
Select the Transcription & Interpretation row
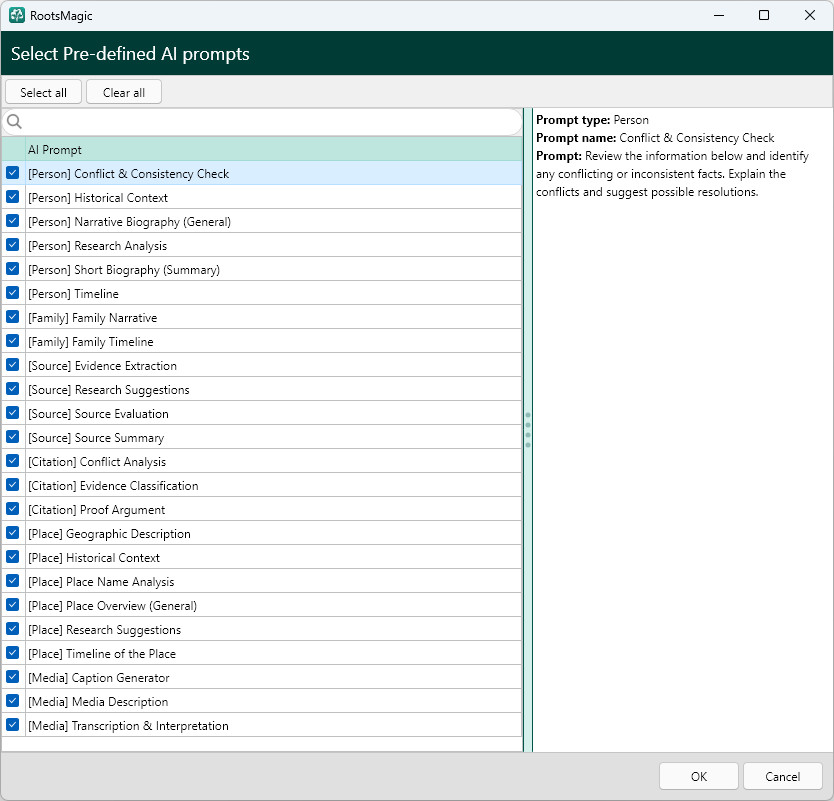click(x=262, y=725)
